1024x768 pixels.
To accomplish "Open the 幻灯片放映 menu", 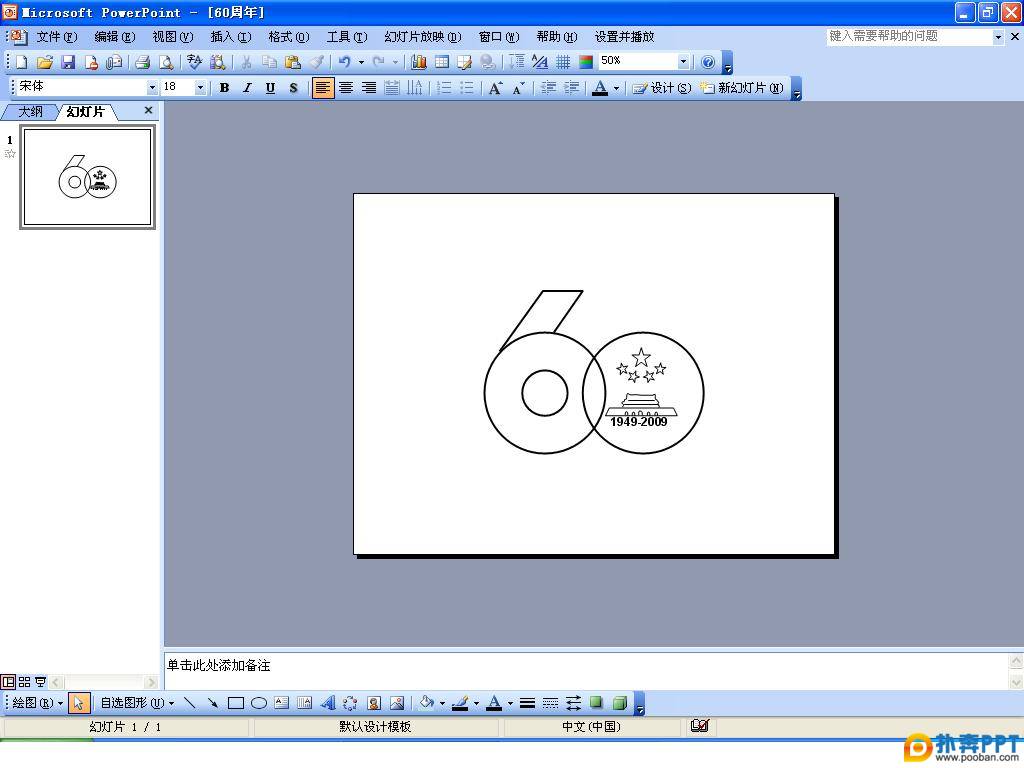I will pyautogui.click(x=423, y=37).
